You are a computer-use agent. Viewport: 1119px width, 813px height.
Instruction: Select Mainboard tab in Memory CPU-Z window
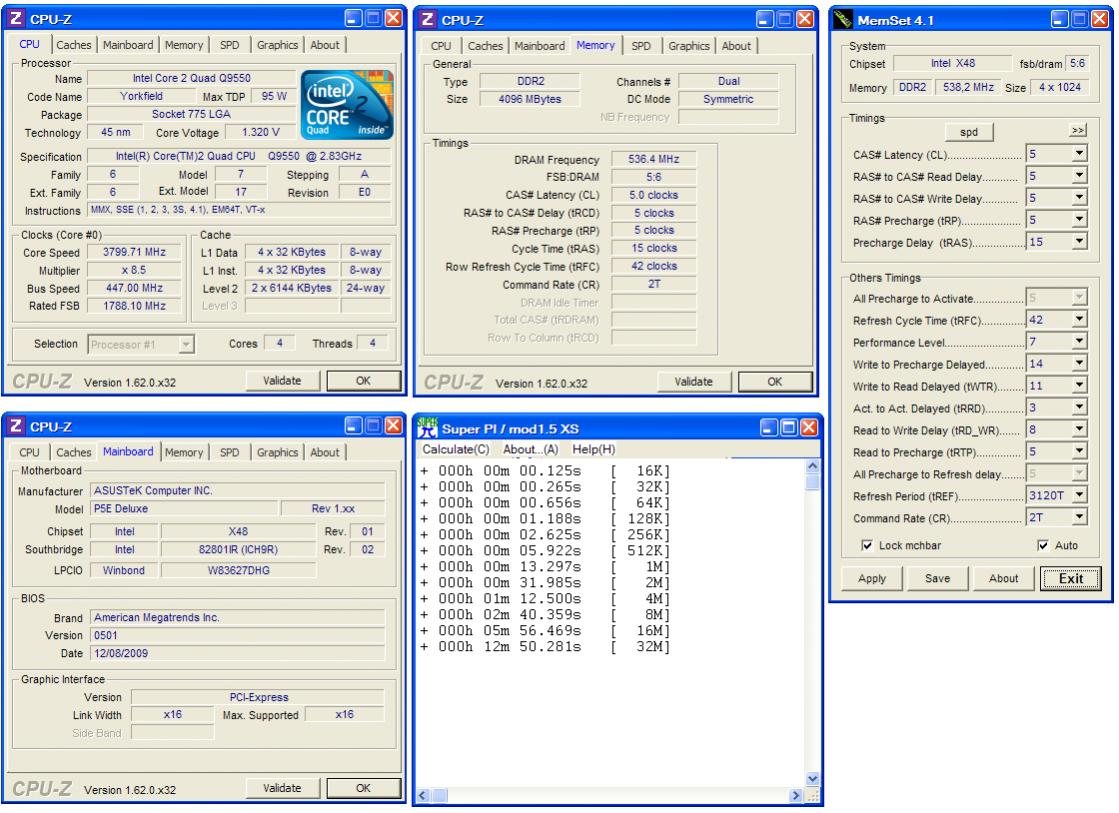tap(539, 46)
